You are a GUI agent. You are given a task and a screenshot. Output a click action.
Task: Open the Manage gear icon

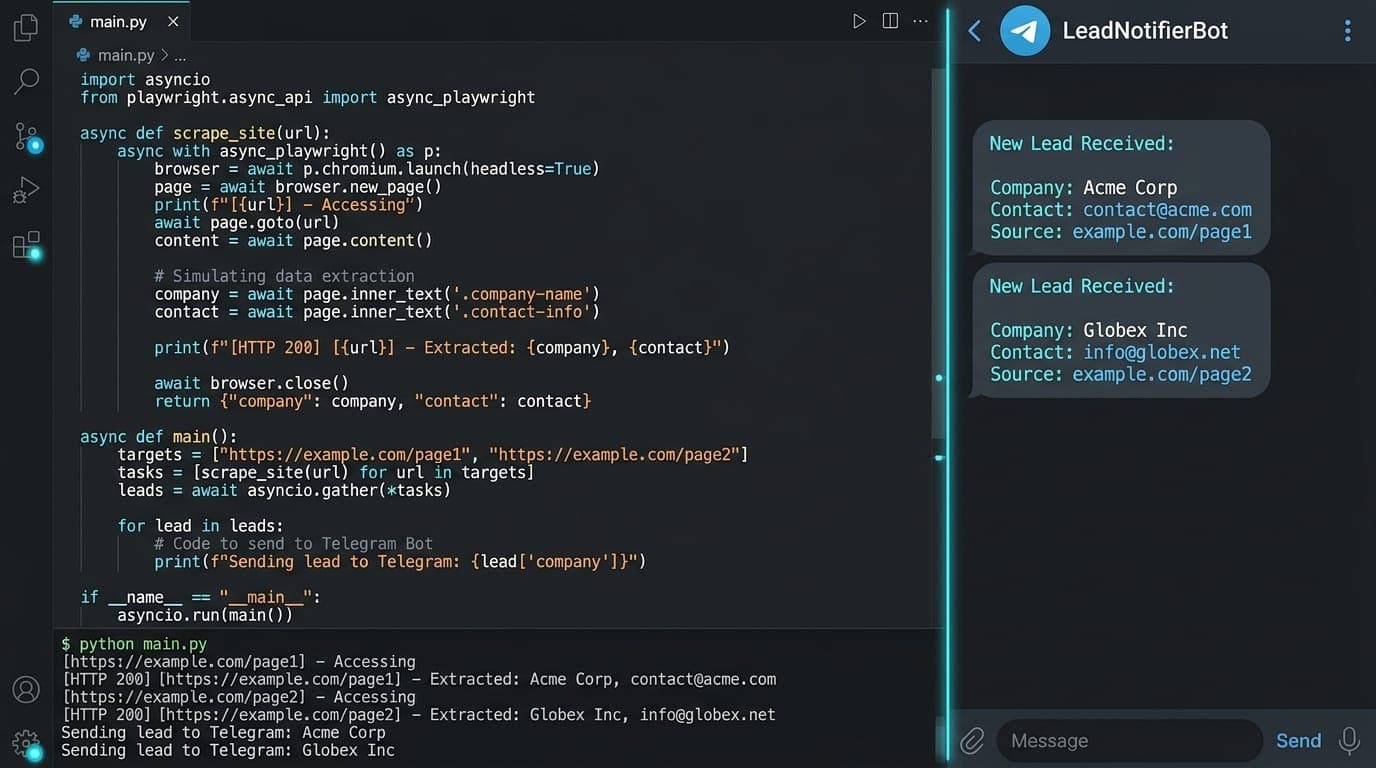tap(26, 743)
